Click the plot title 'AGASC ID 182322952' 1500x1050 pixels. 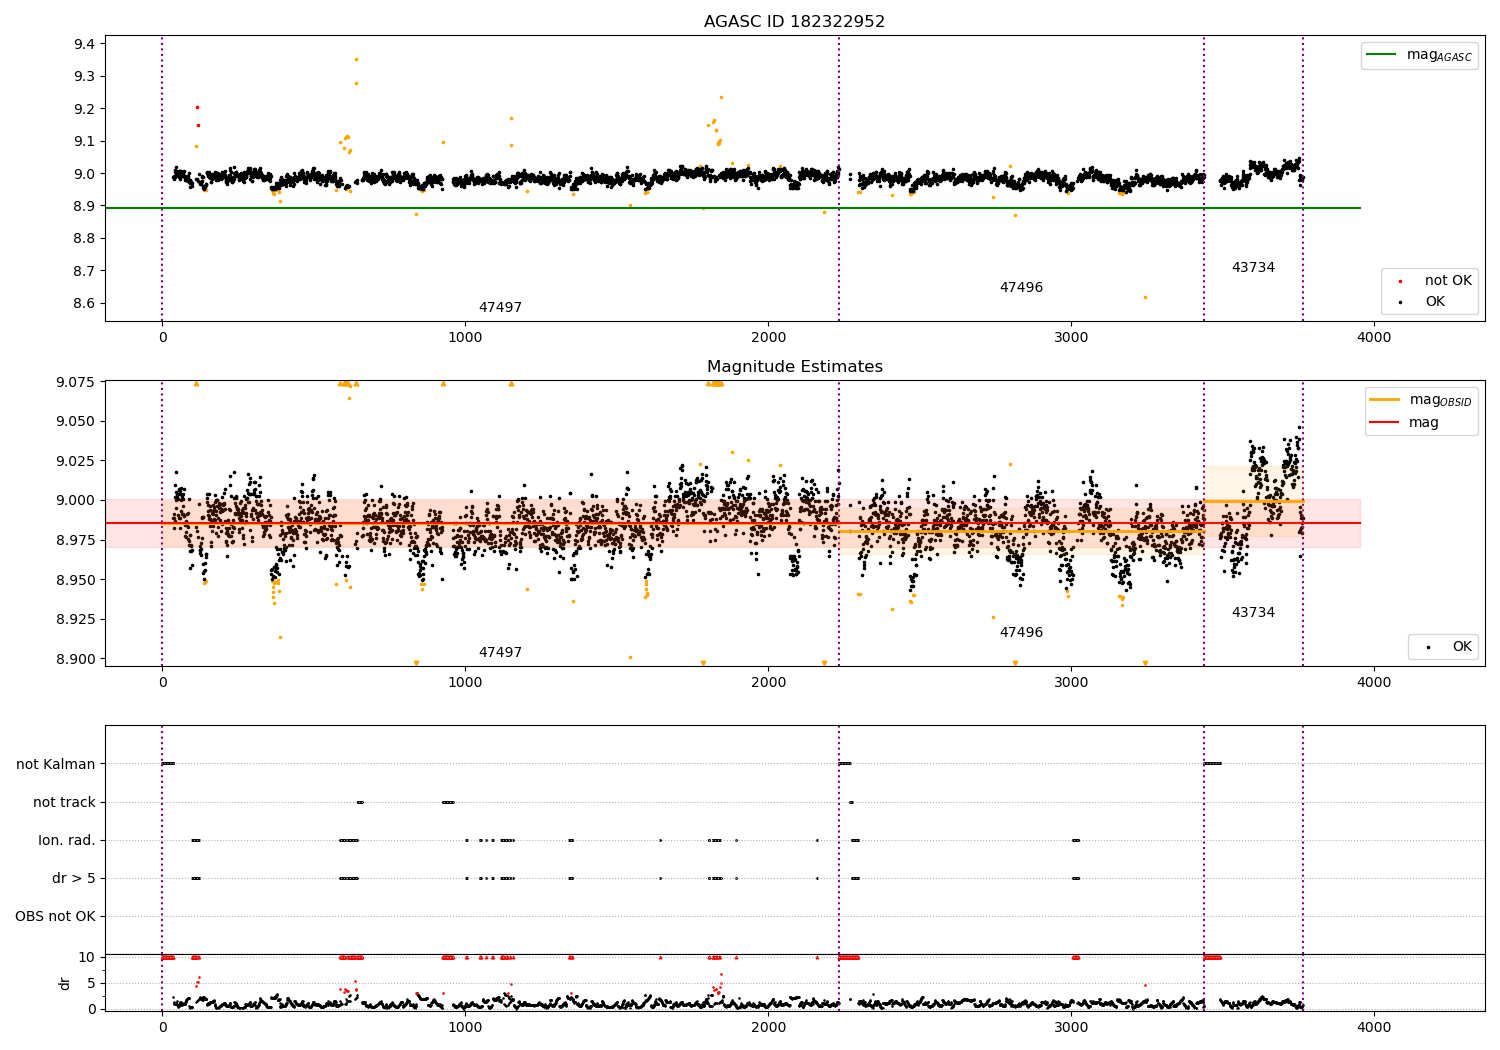(x=794, y=22)
